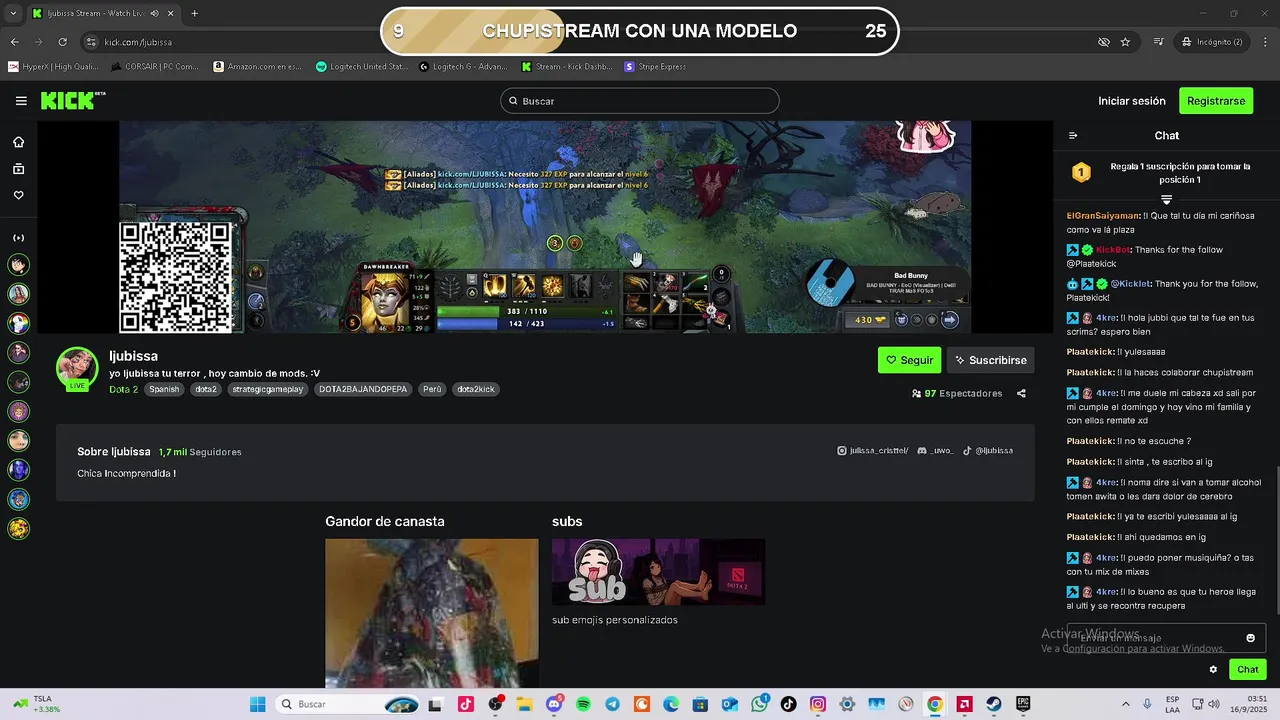Open WhatsApp from the taskbar
1280x720 pixels.
[760, 704]
